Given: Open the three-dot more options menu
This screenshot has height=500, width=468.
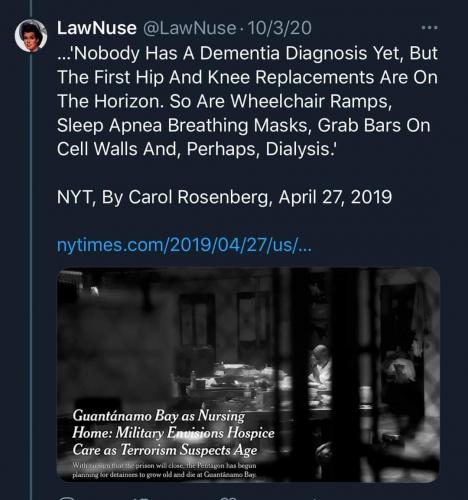Looking at the screenshot, I should (x=429, y=28).
